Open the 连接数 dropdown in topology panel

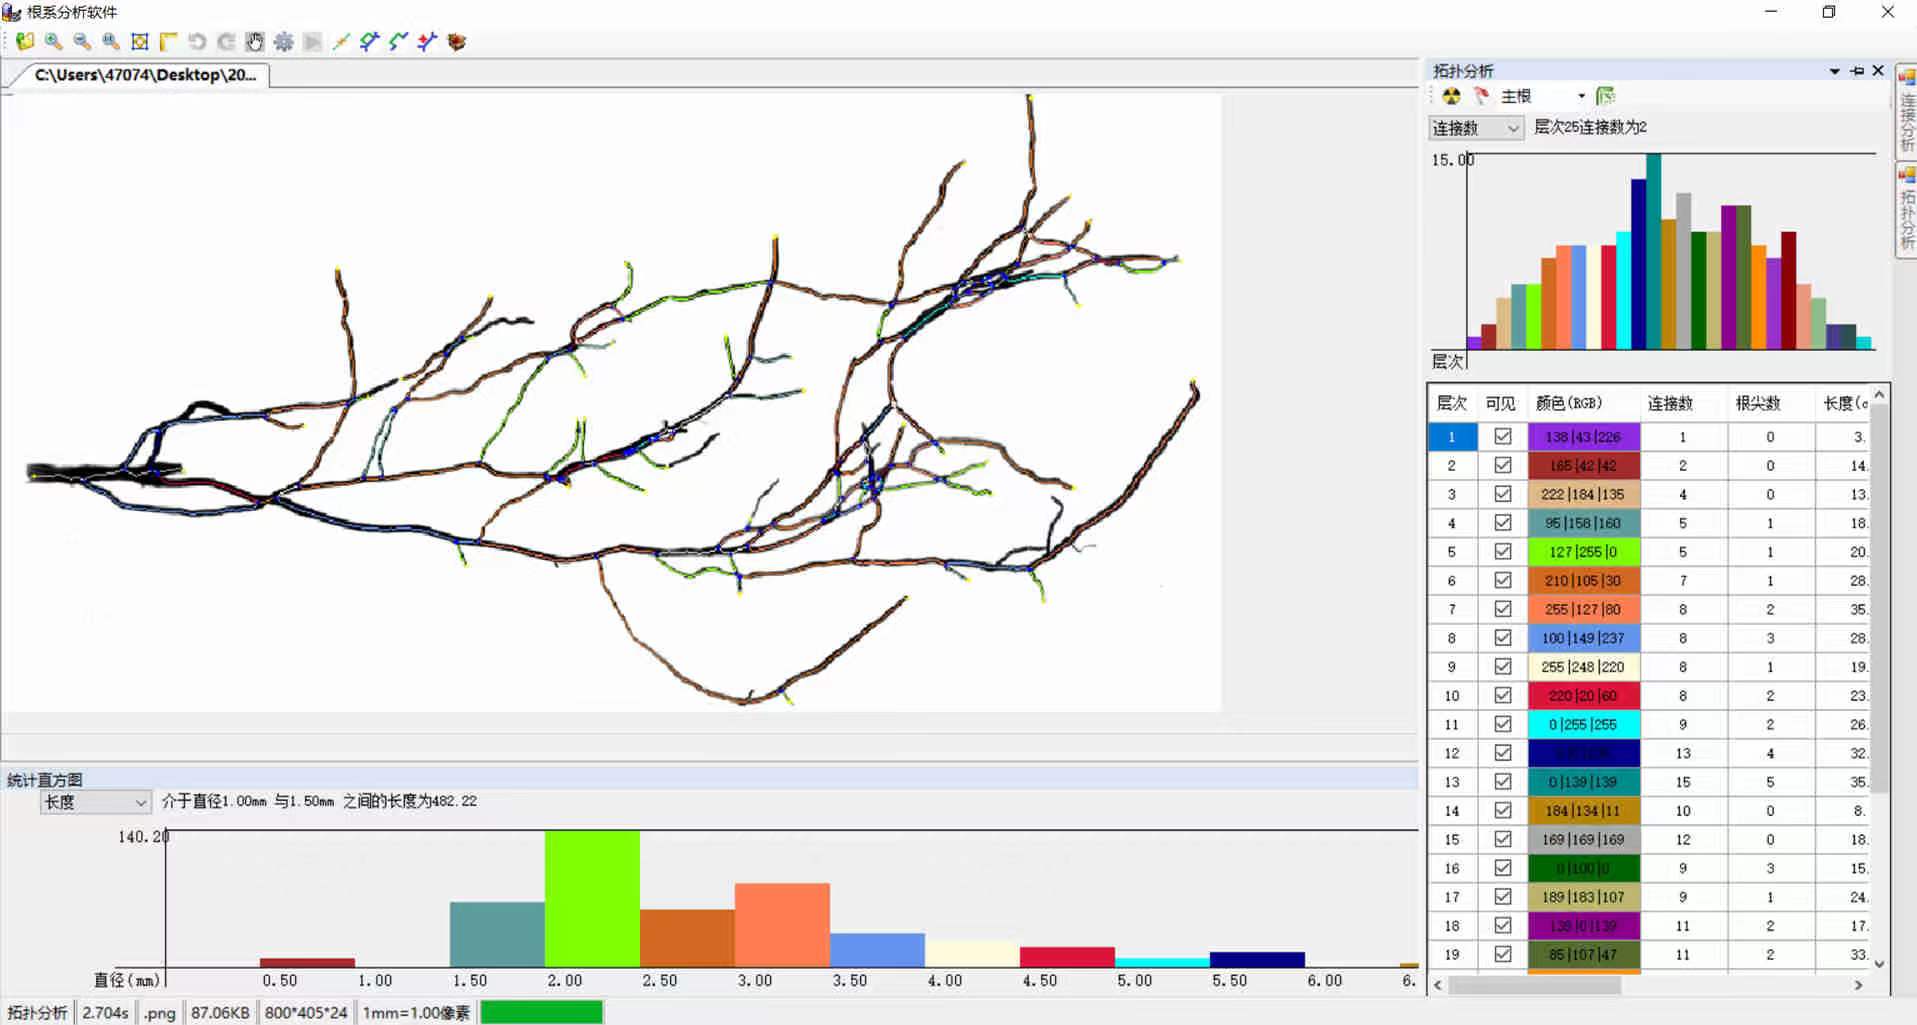point(1476,128)
